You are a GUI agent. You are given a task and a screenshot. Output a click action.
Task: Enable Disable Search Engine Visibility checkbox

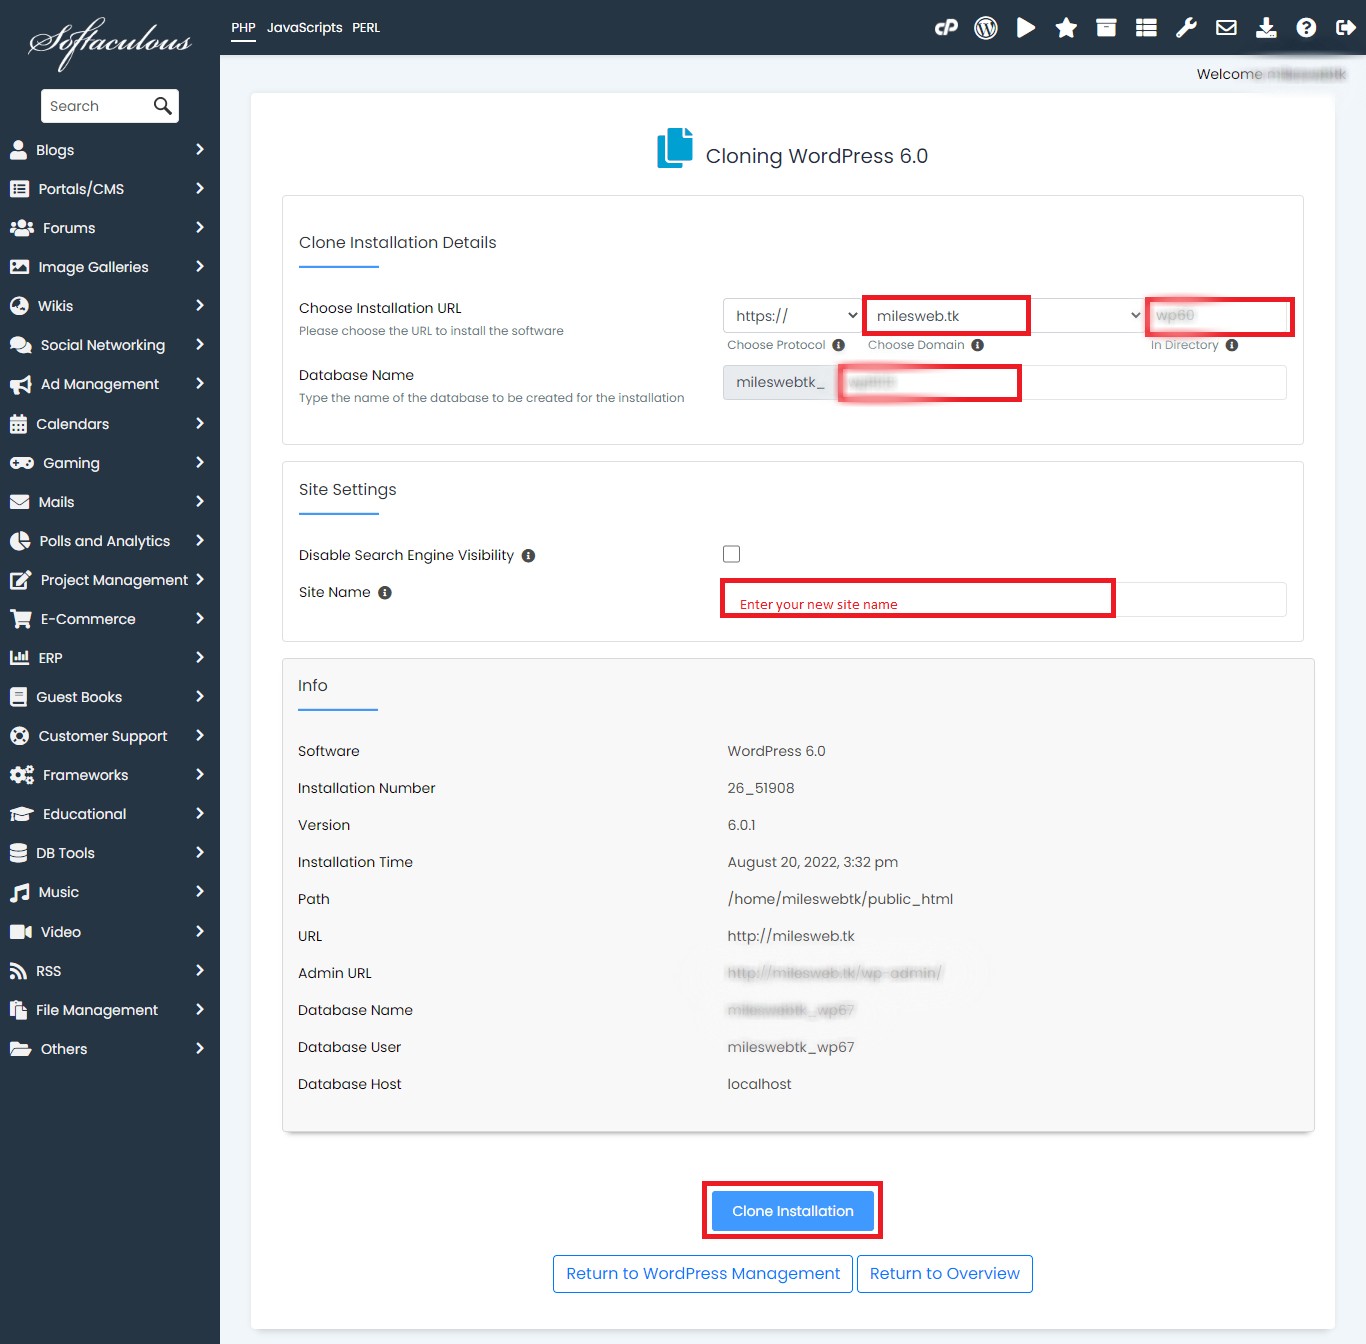(732, 554)
